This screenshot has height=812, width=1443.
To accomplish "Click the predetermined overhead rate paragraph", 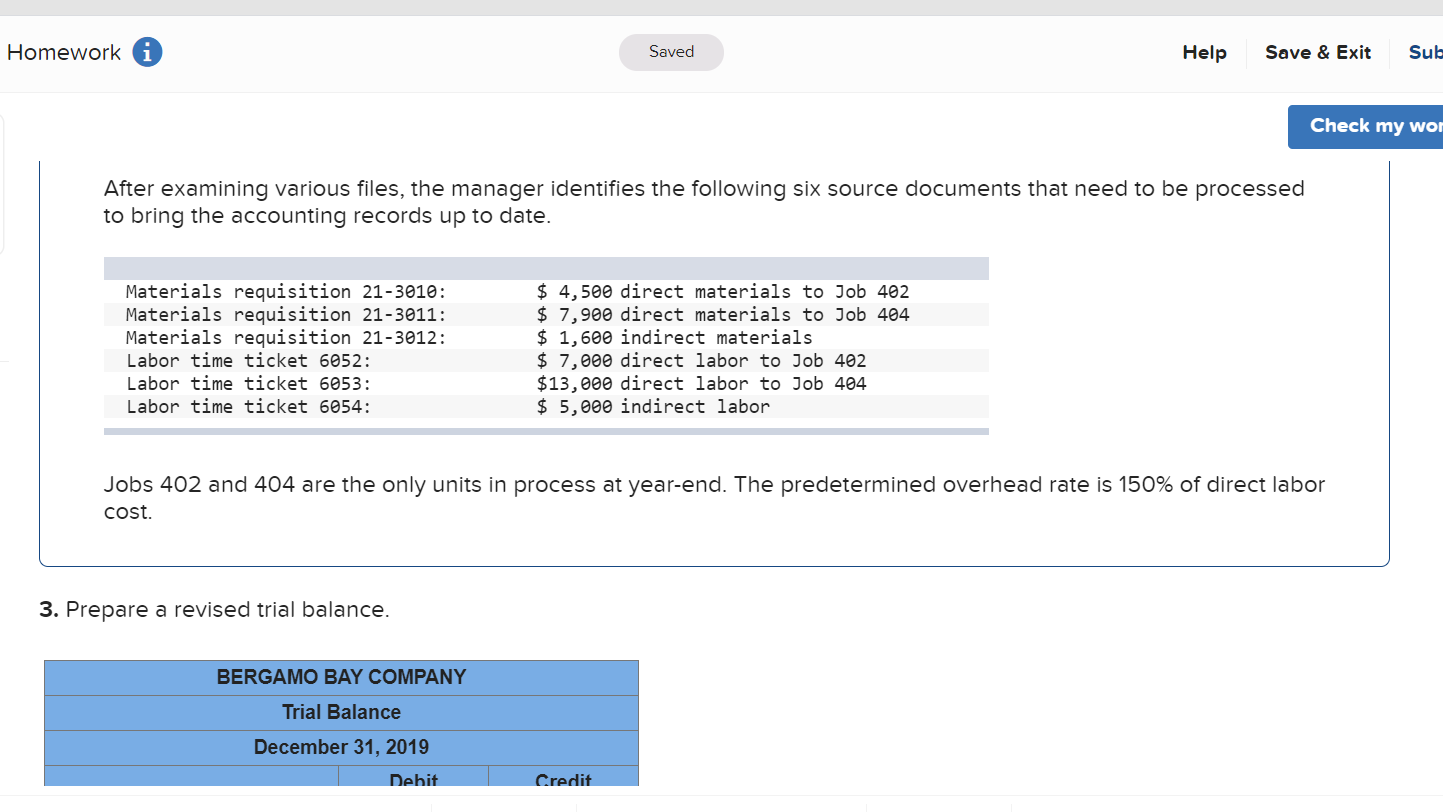I will tap(714, 498).
